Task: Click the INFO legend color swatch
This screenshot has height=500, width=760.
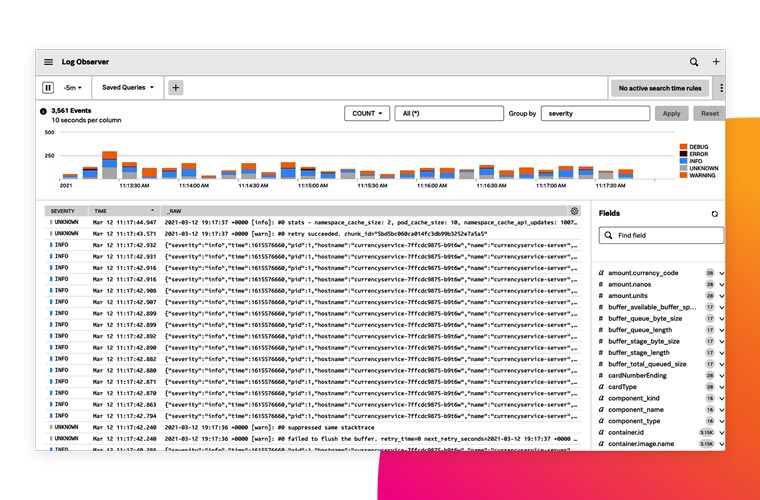Action: coord(683,161)
